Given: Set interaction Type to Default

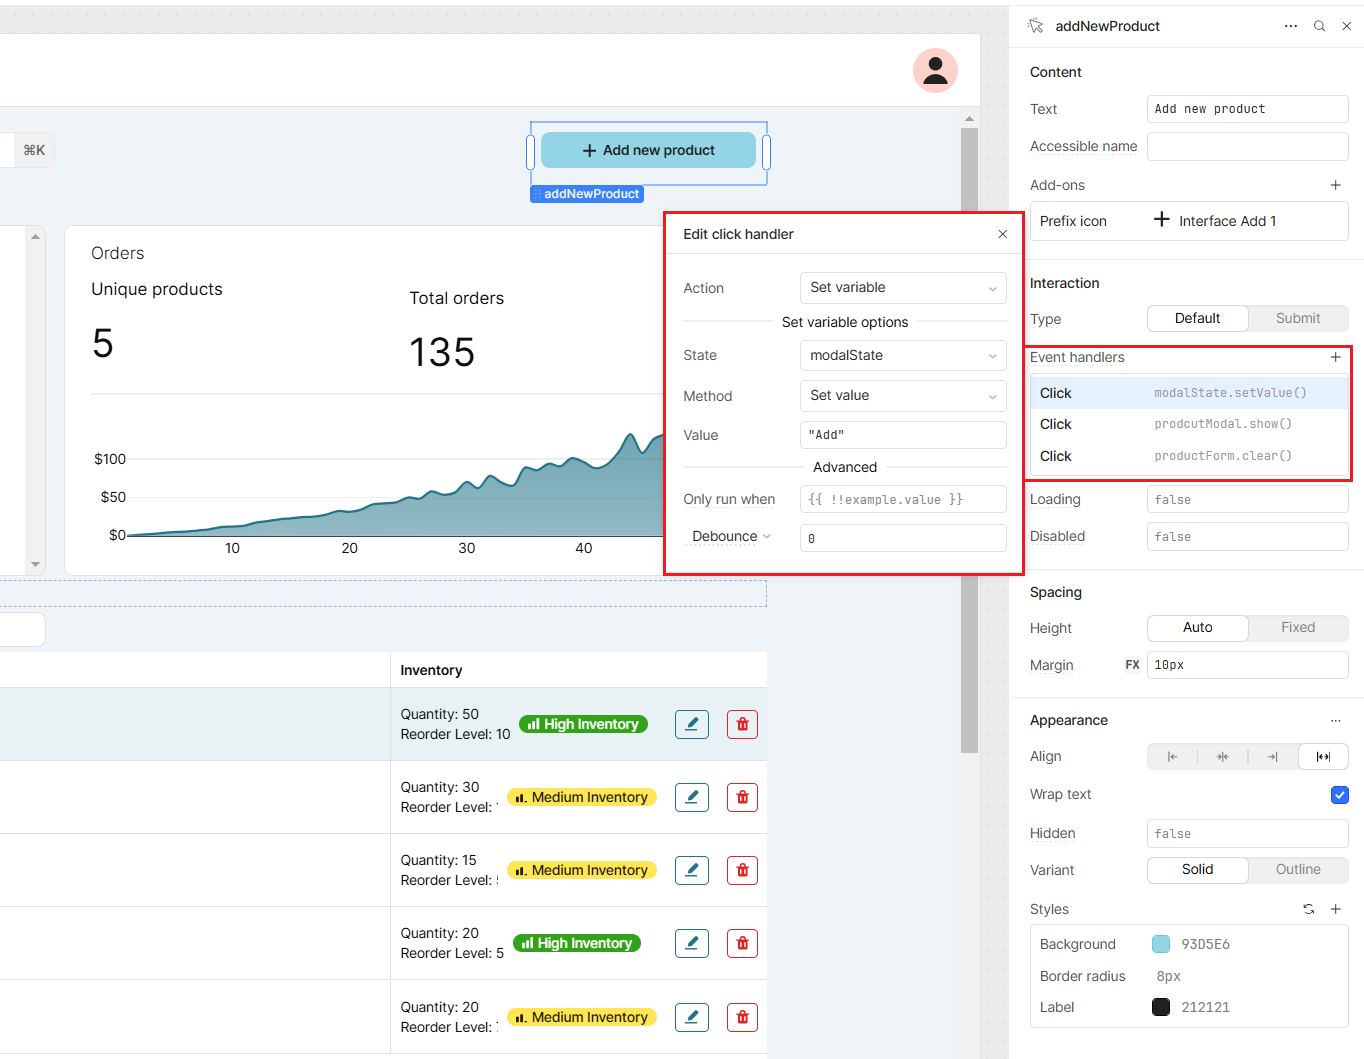Looking at the screenshot, I should tap(1197, 318).
